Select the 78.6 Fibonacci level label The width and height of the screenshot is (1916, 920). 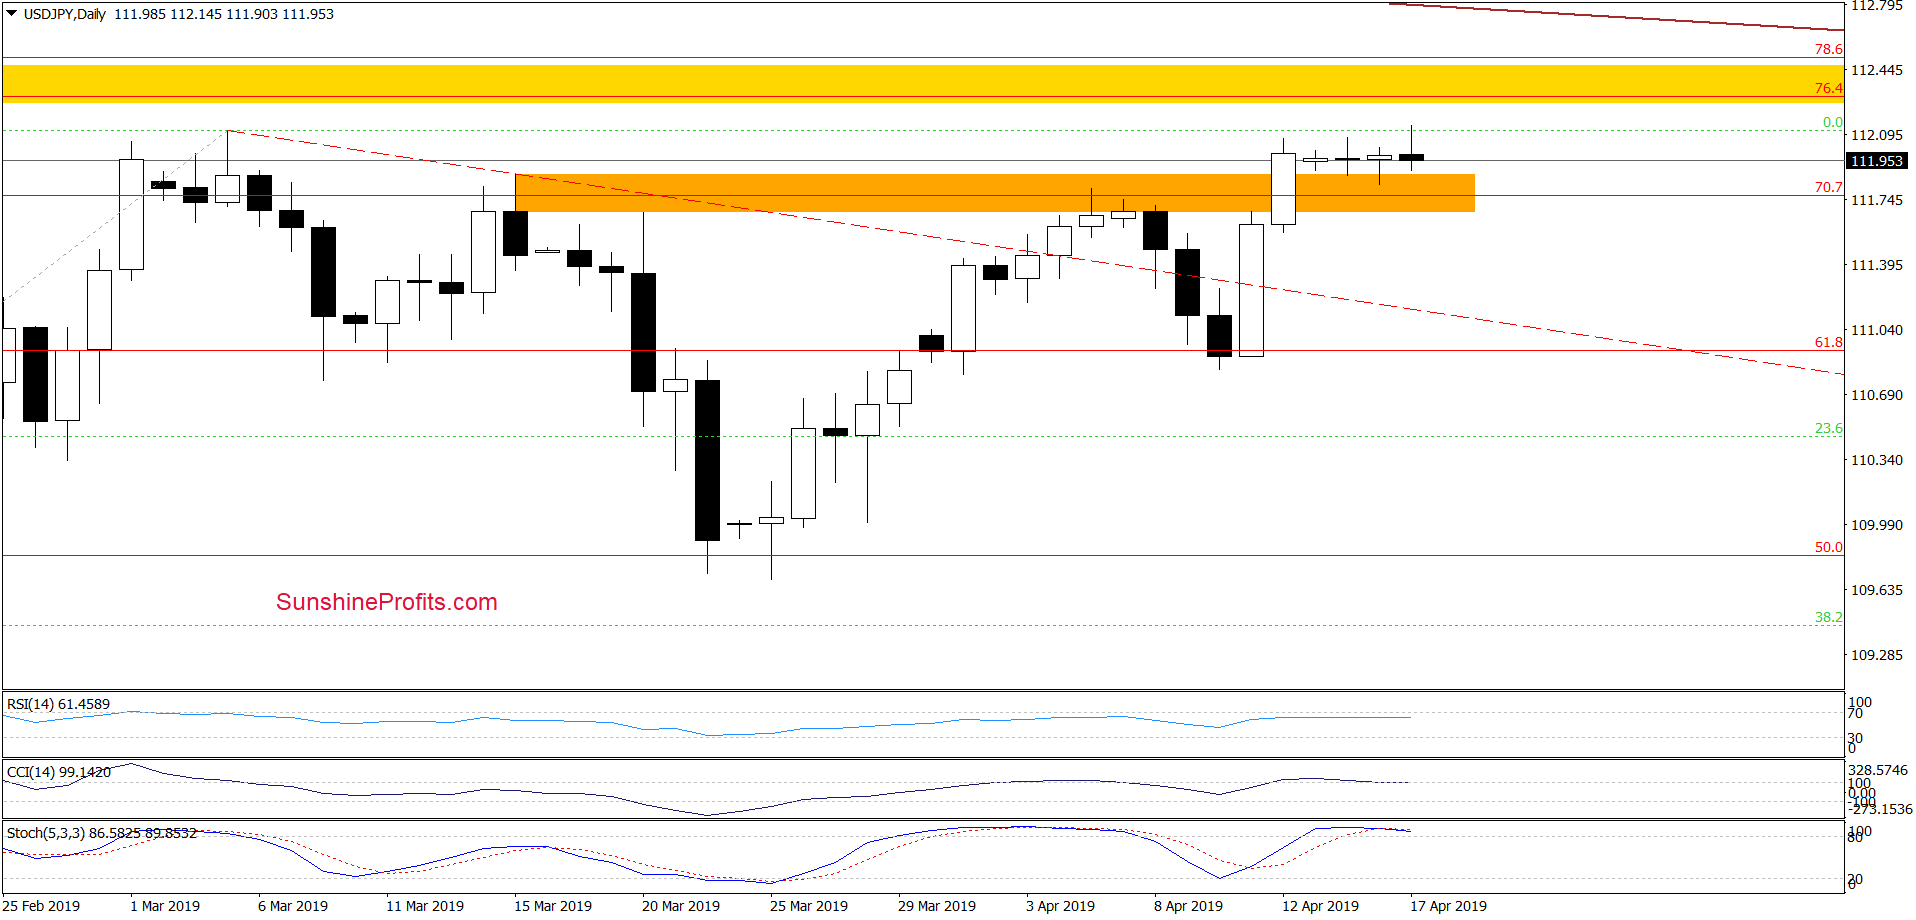click(x=1828, y=49)
